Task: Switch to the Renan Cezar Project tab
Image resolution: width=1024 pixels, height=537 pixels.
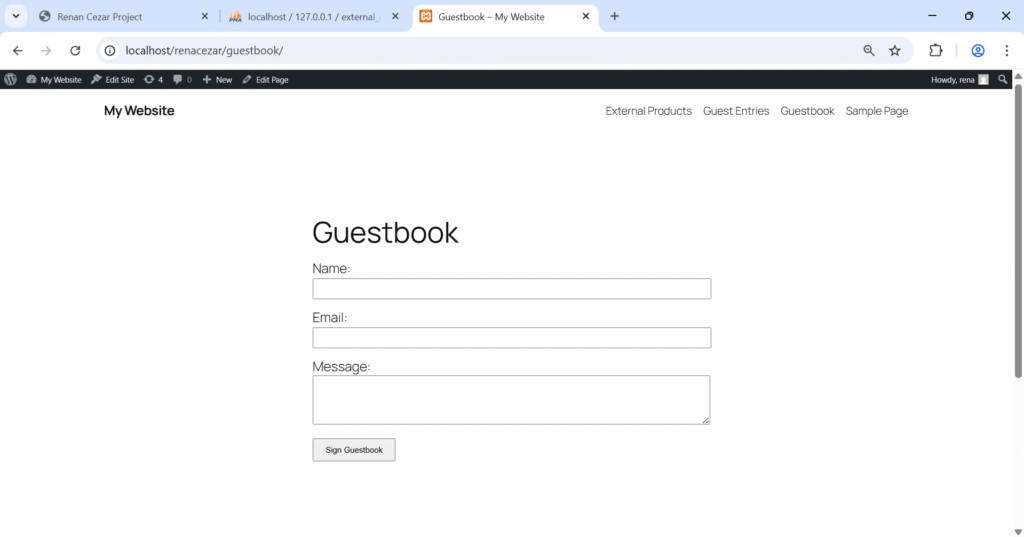Action: [x=110, y=17]
